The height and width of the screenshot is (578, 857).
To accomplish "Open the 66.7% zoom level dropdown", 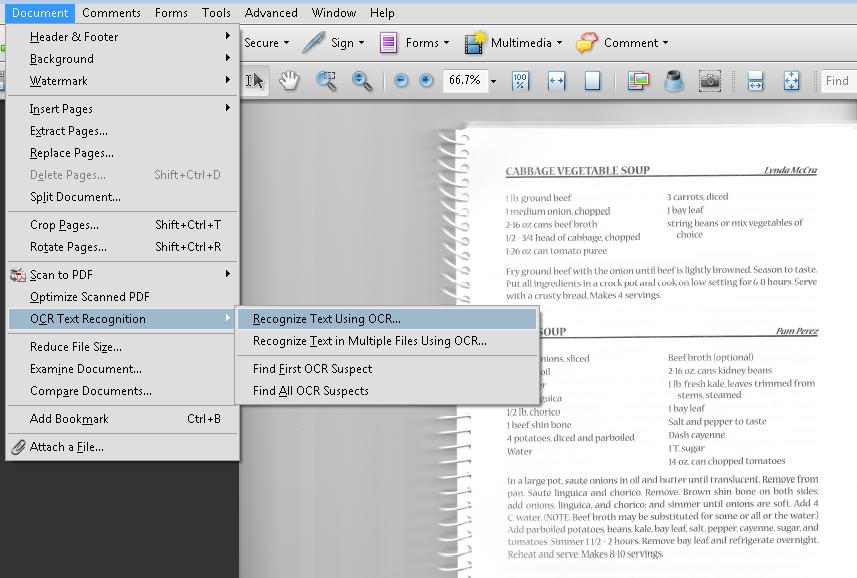I will pos(493,81).
